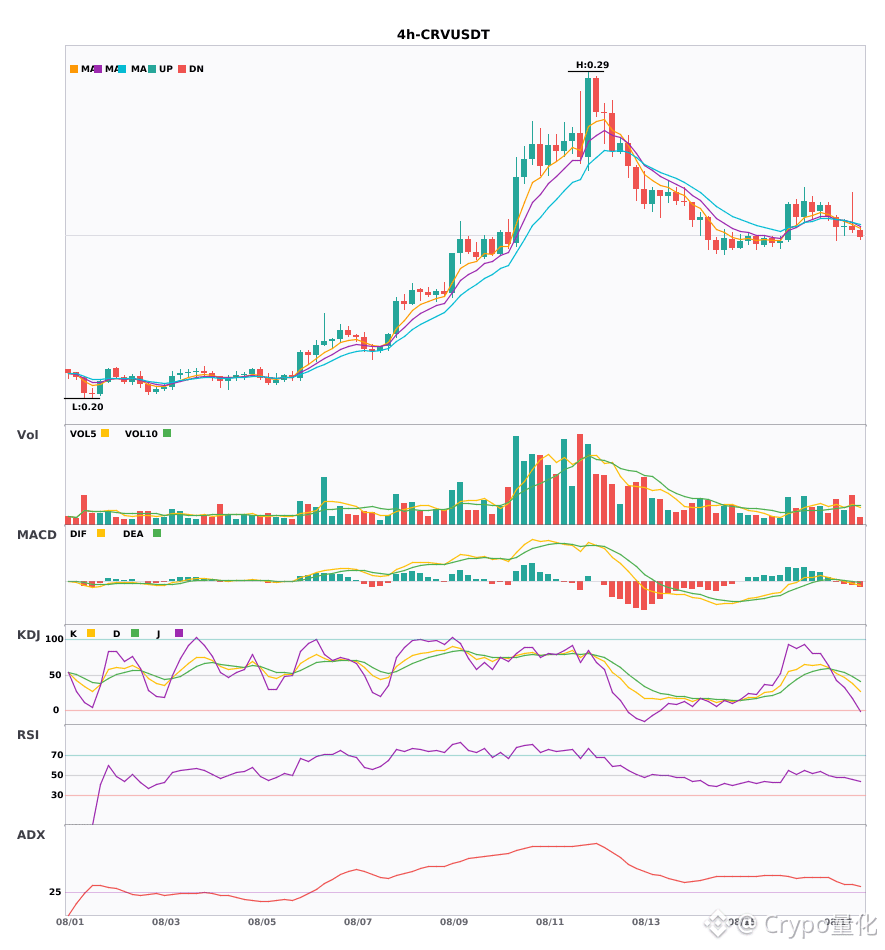Click the L:0.20 low price label
The width and height of the screenshot is (885, 950).
[87, 407]
